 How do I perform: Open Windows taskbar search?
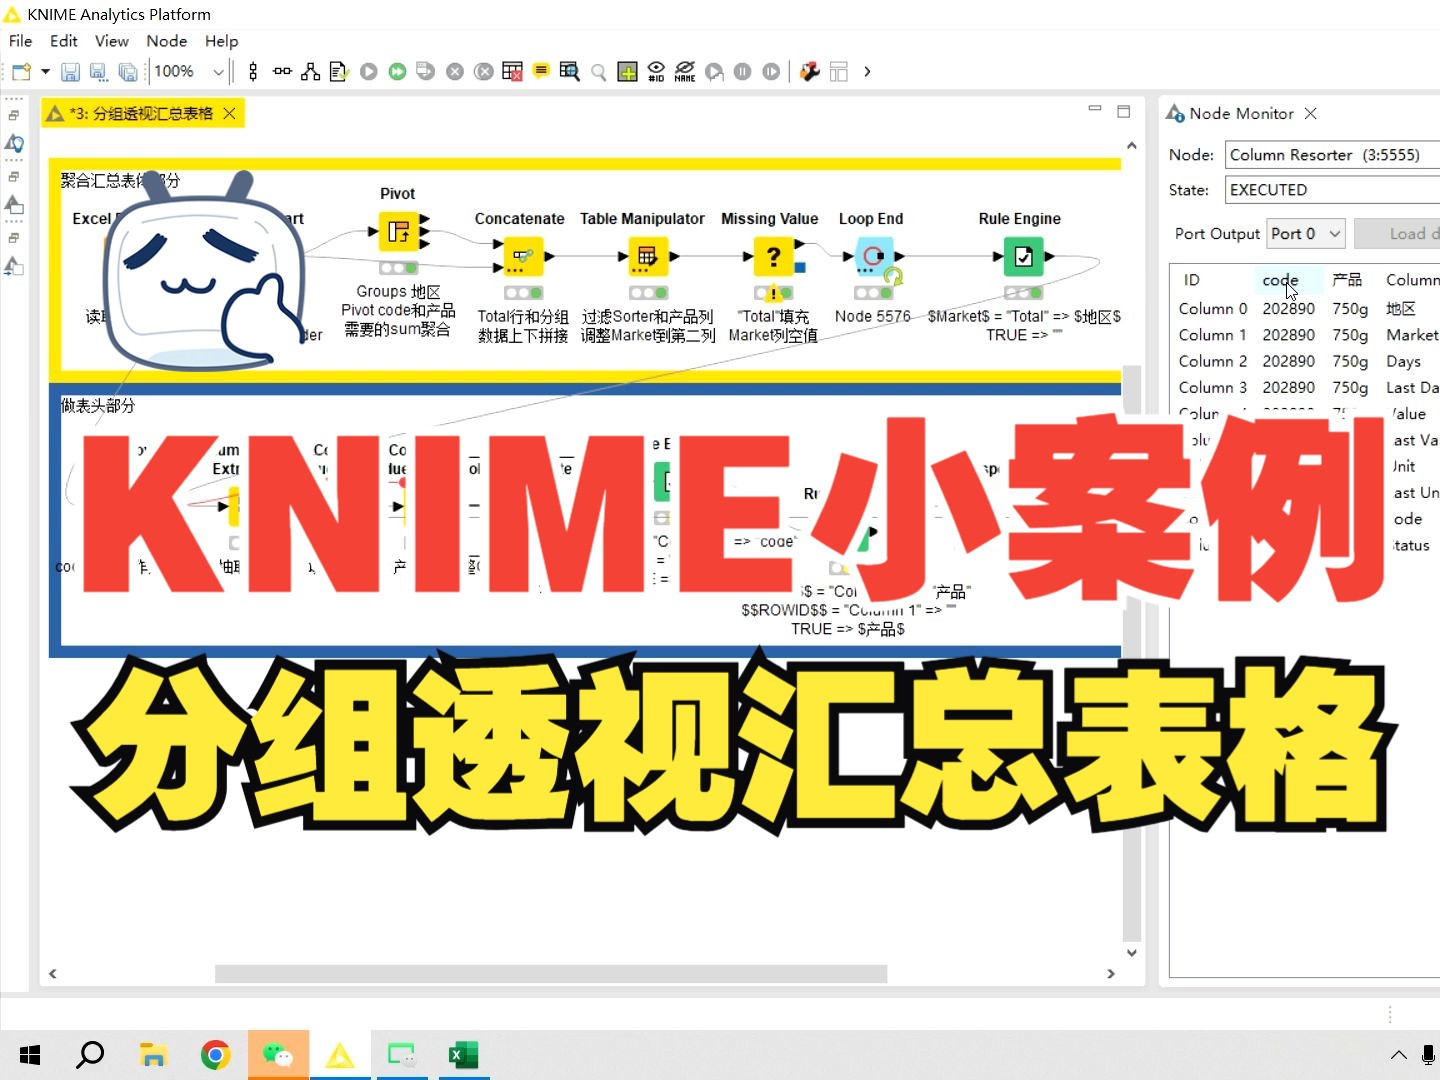pyautogui.click(x=91, y=1055)
